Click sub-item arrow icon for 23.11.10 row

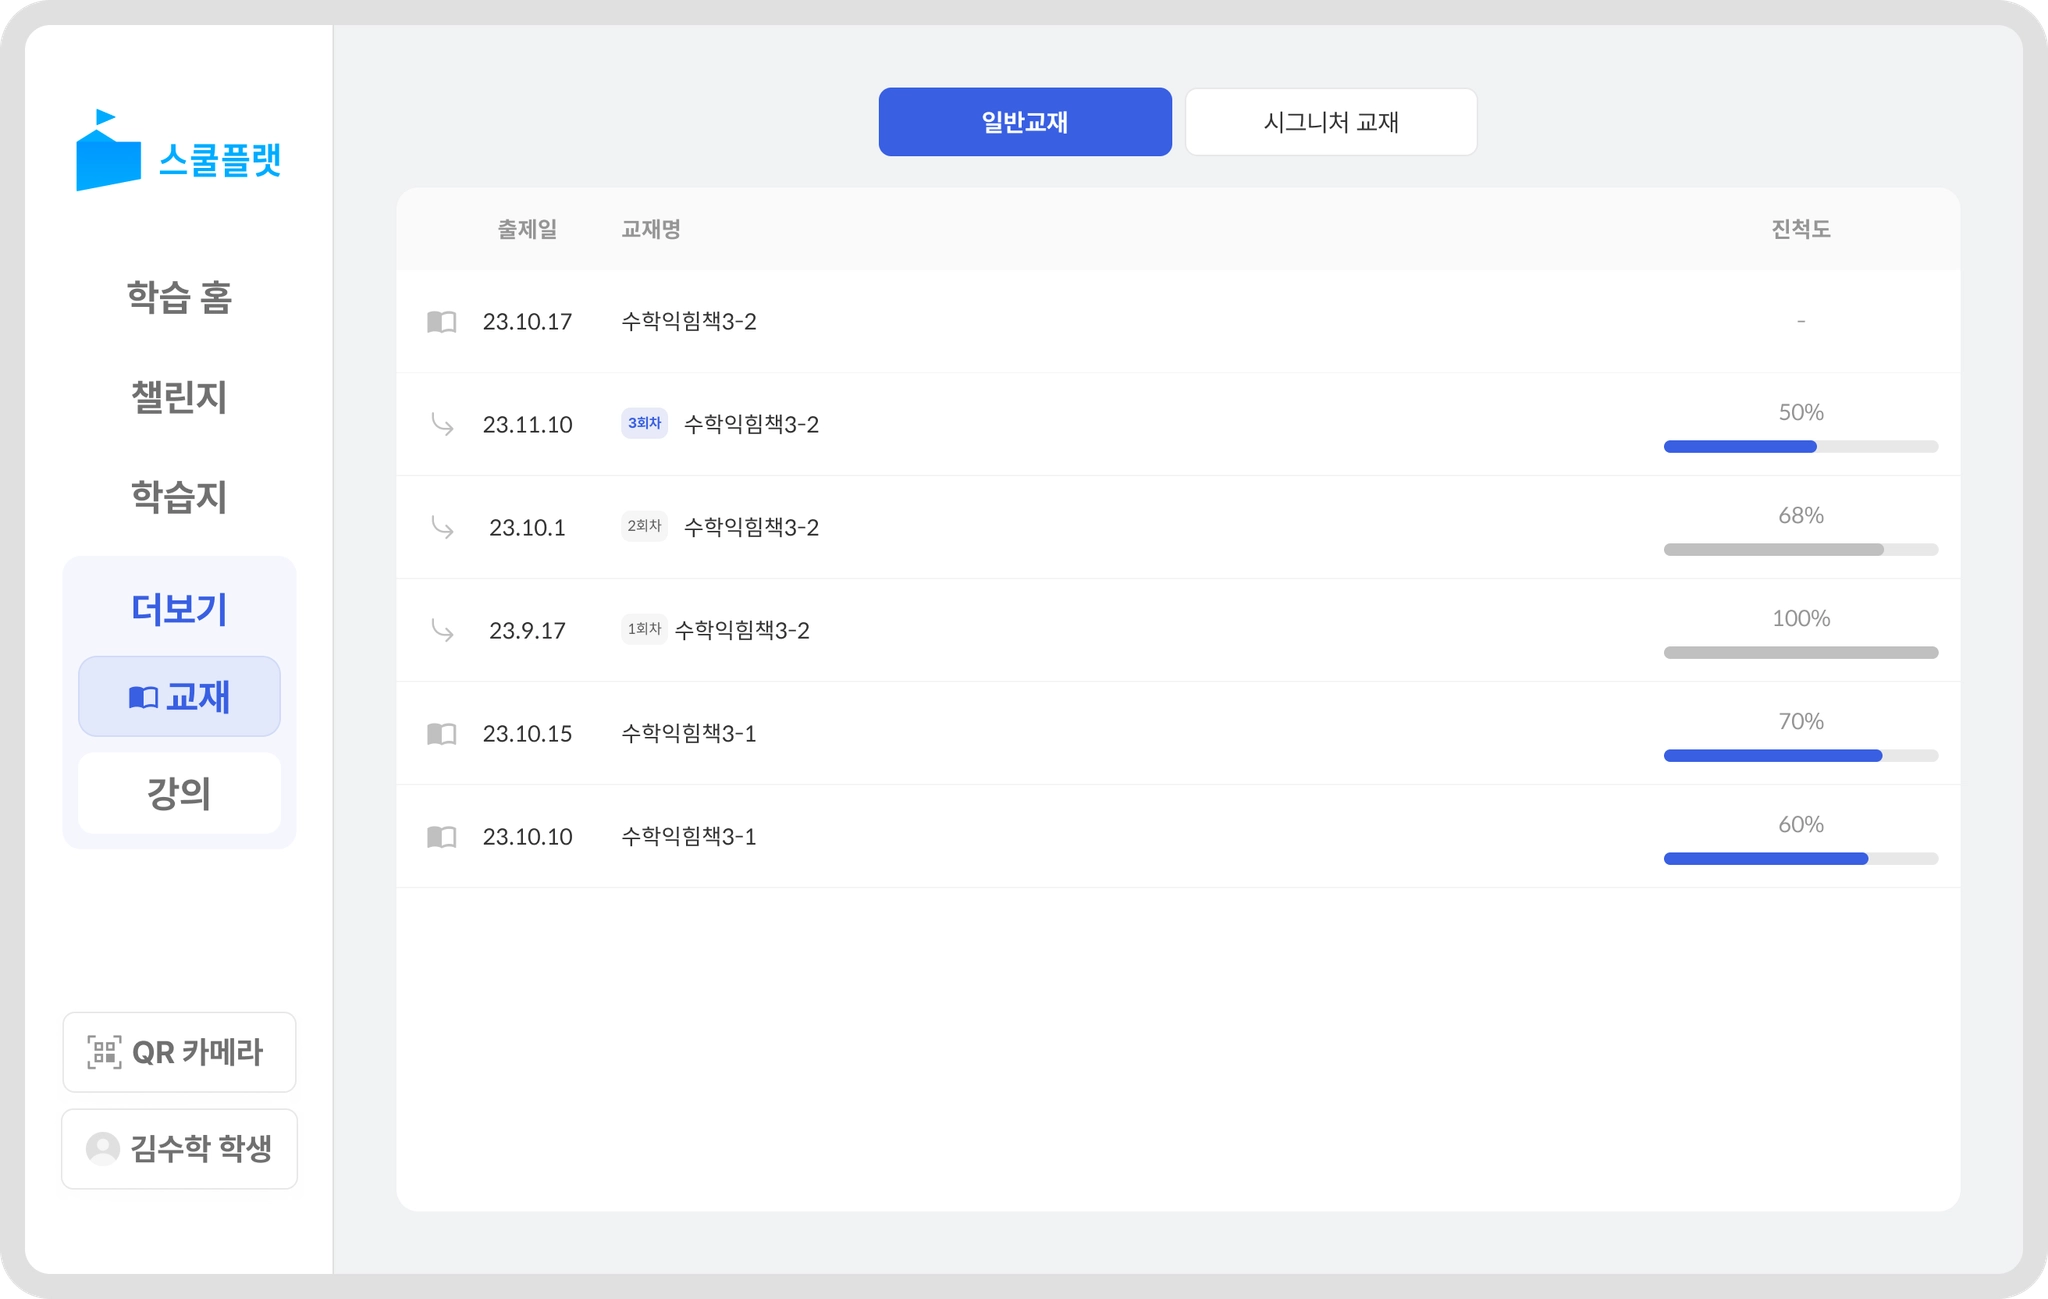(x=442, y=425)
